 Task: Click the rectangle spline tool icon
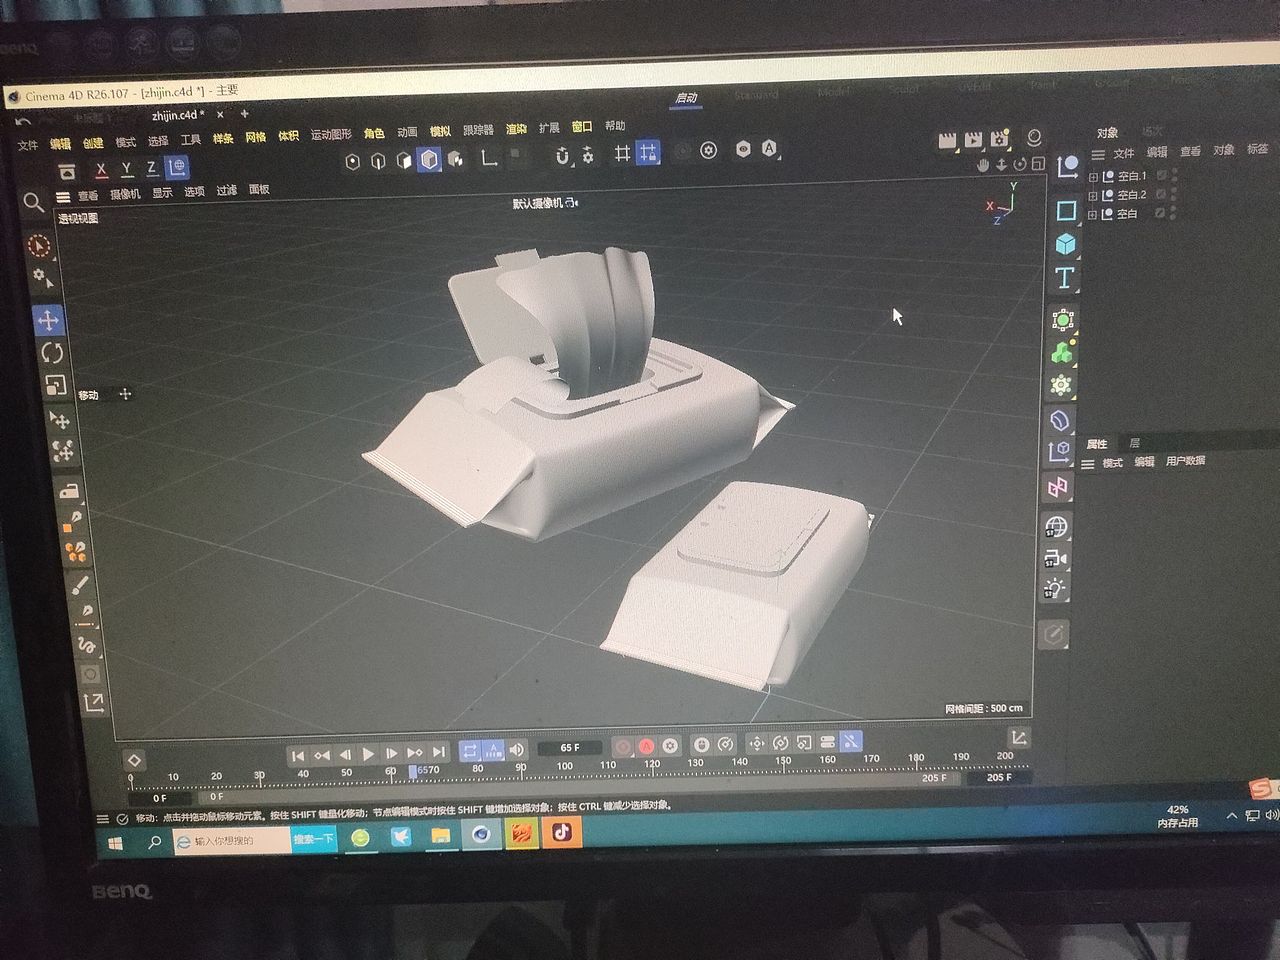[1066, 210]
